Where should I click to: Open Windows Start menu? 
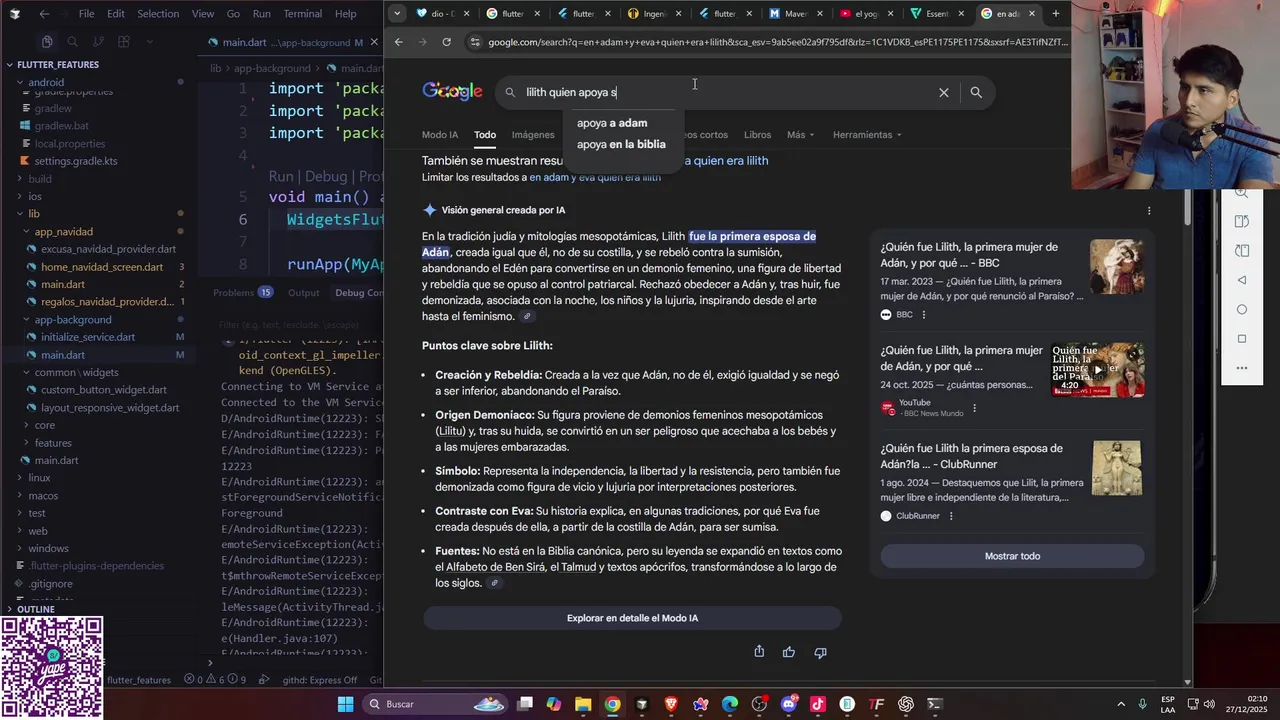pyautogui.click(x=345, y=704)
